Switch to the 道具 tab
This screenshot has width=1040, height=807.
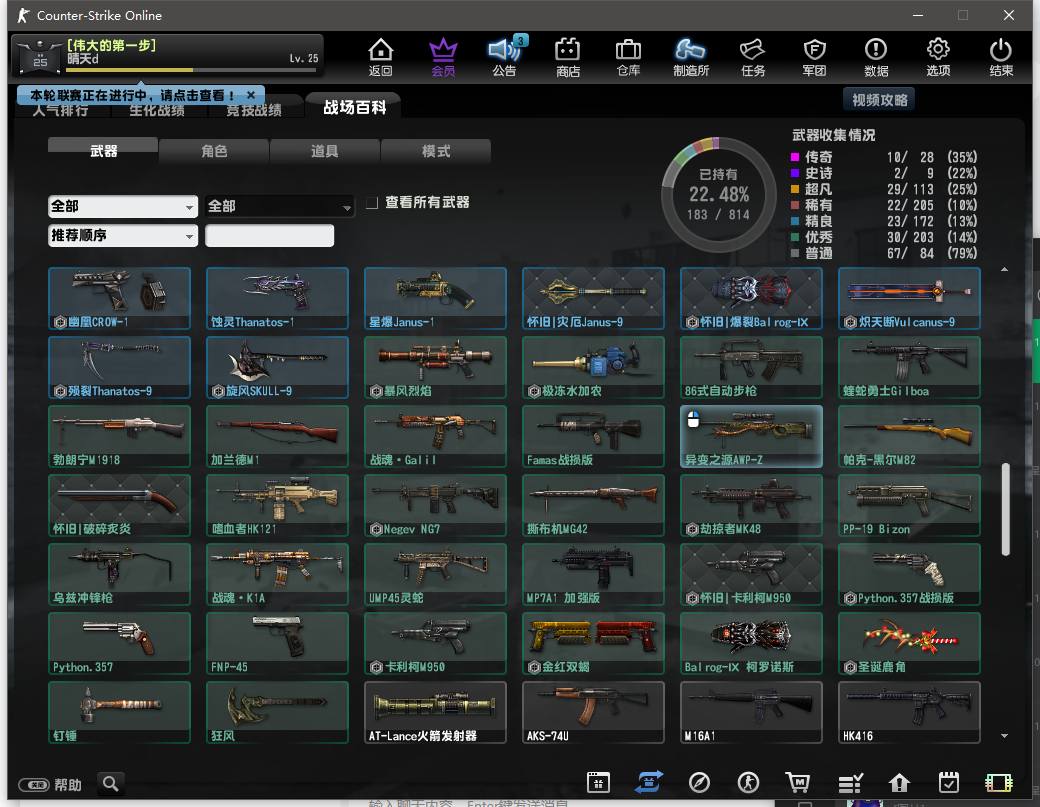click(x=324, y=151)
